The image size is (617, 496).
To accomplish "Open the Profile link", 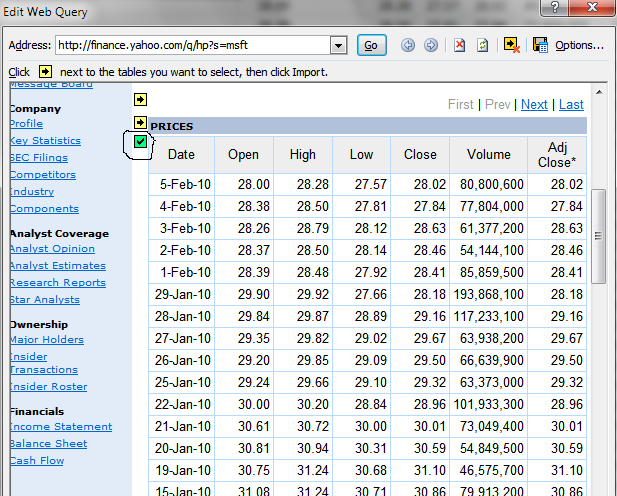I will click(x=26, y=124).
